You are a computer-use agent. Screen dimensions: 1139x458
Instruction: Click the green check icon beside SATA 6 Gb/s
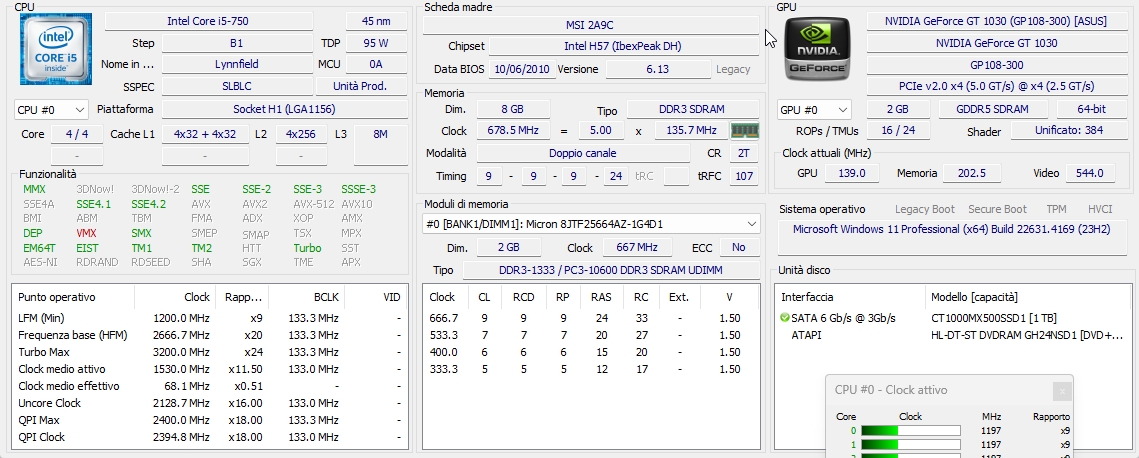[x=784, y=318]
